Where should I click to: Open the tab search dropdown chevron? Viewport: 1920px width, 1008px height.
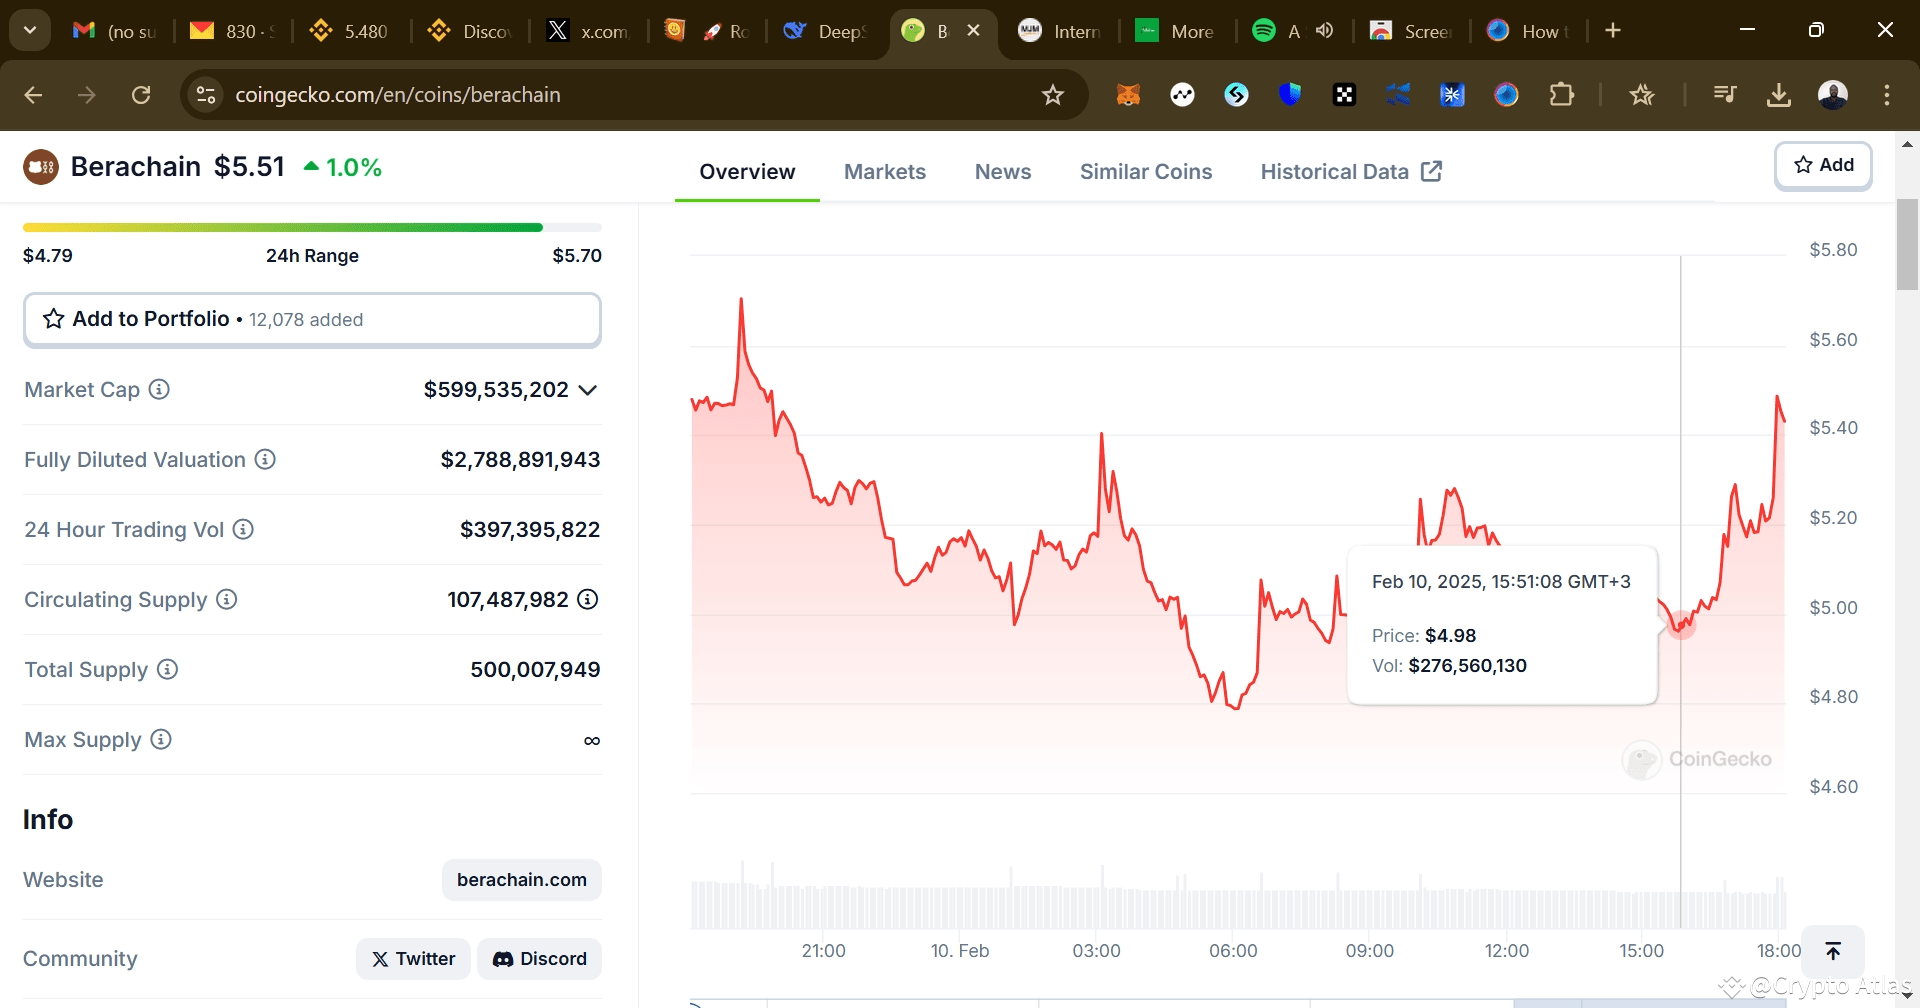[30, 30]
